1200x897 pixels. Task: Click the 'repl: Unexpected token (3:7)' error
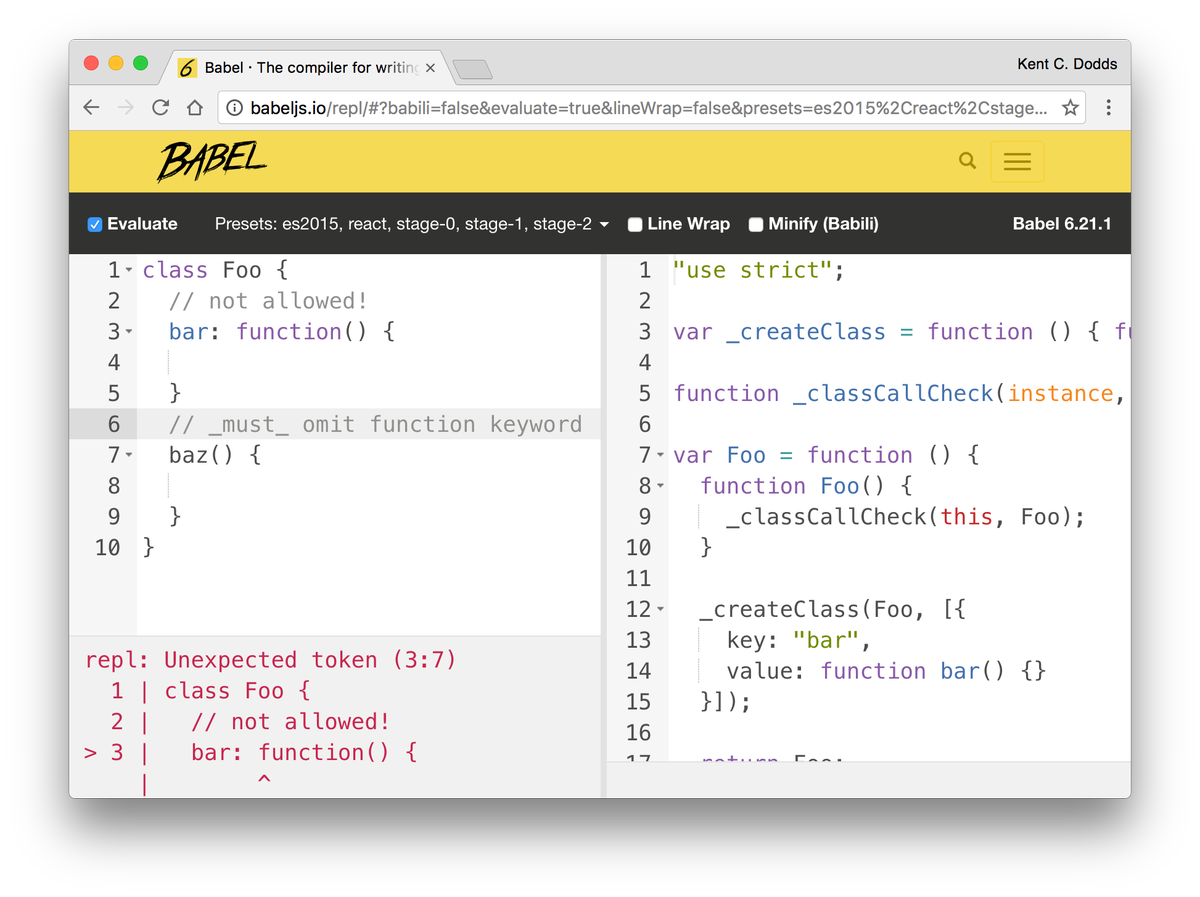click(270, 660)
